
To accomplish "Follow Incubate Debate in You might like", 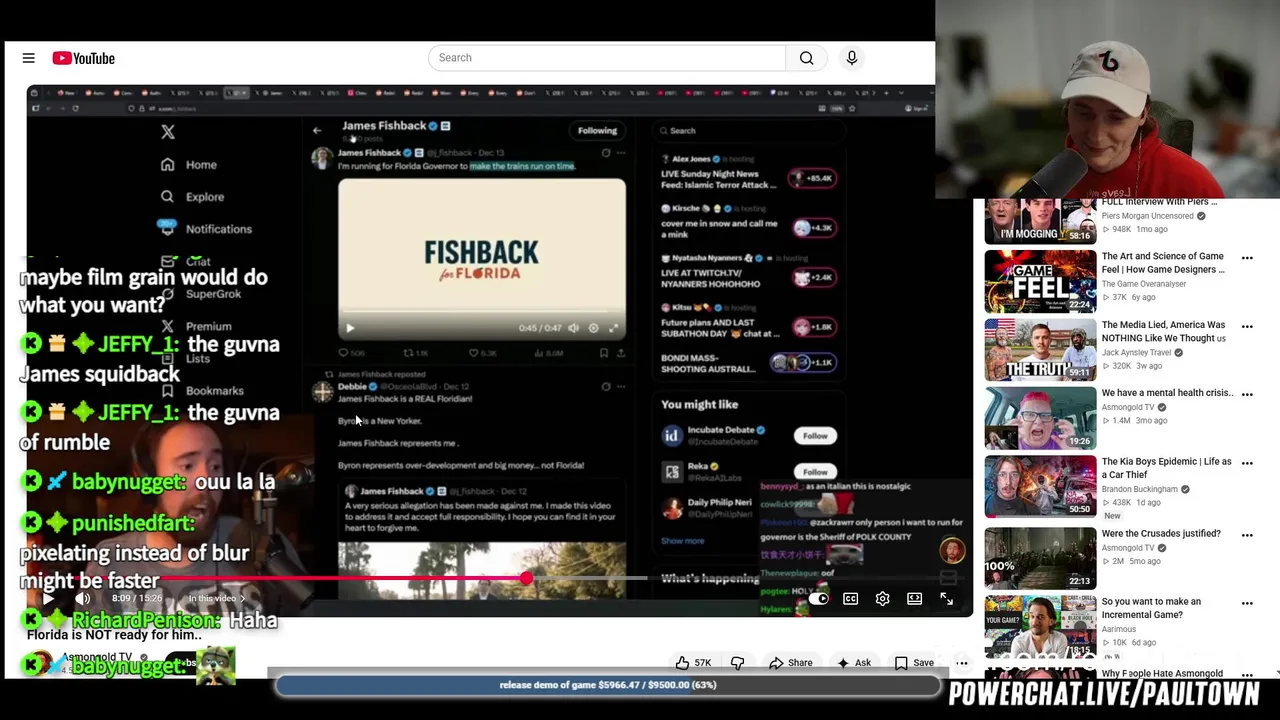I will pyautogui.click(x=815, y=436).
